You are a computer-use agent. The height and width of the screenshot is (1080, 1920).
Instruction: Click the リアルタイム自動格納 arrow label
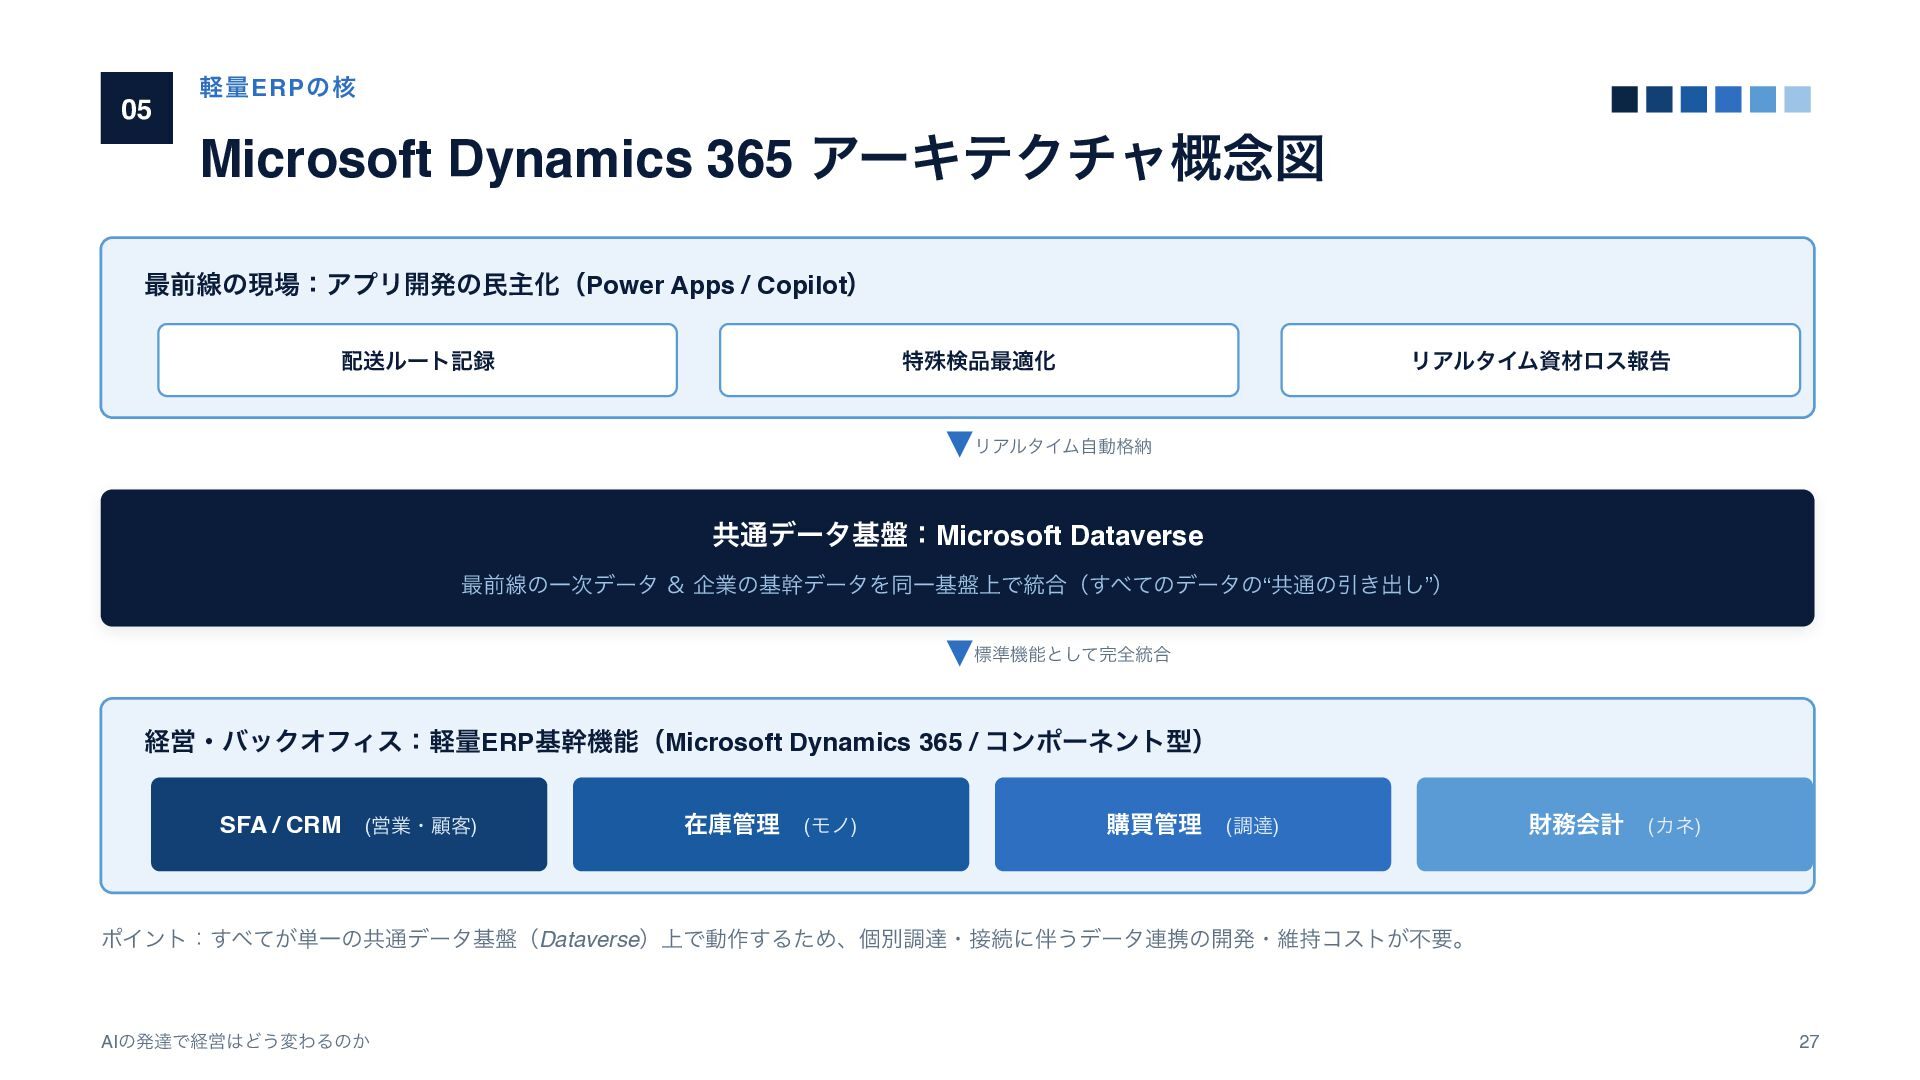(1063, 446)
